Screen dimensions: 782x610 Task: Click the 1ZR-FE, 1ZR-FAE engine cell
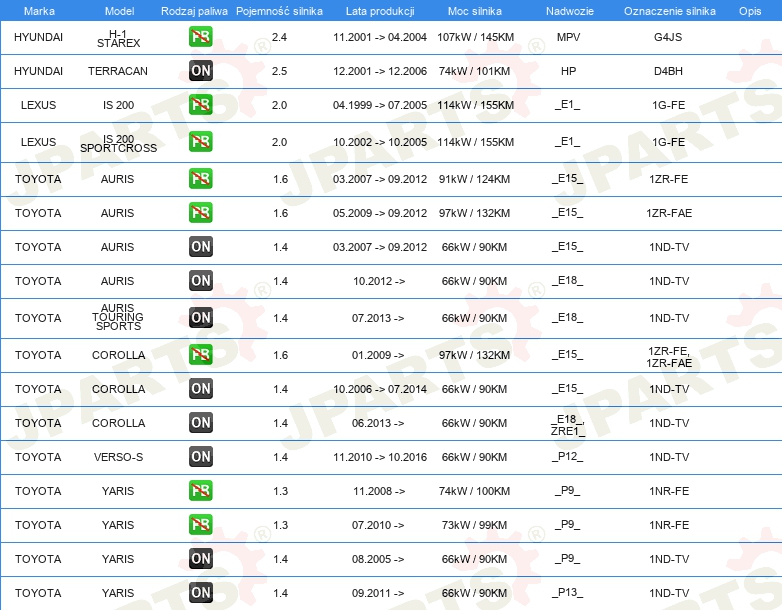click(x=669, y=357)
